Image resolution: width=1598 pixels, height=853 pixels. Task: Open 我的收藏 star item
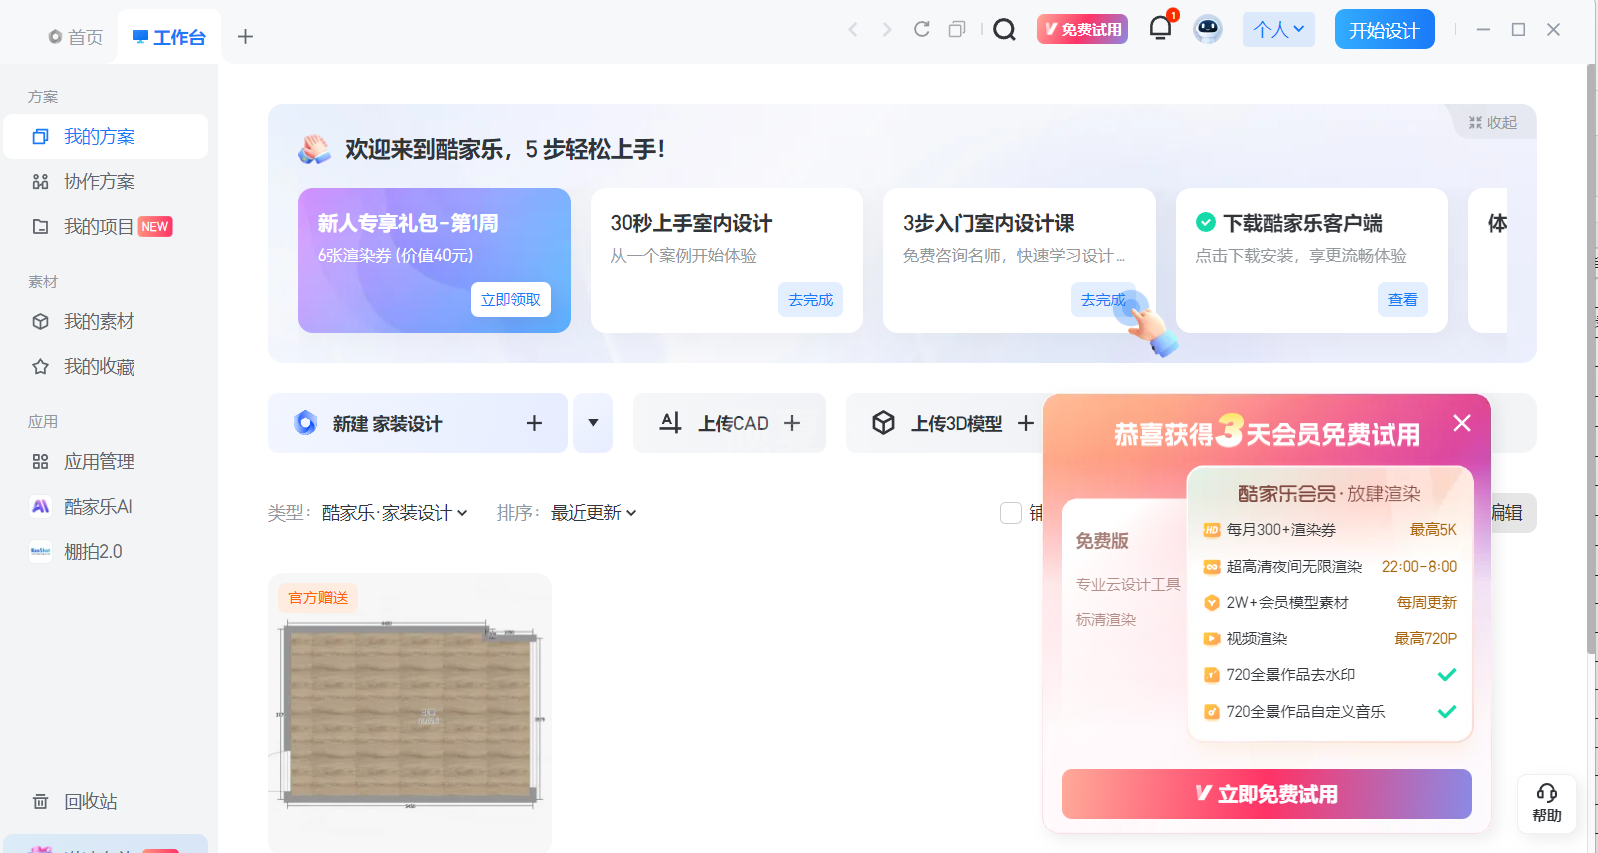(x=106, y=366)
